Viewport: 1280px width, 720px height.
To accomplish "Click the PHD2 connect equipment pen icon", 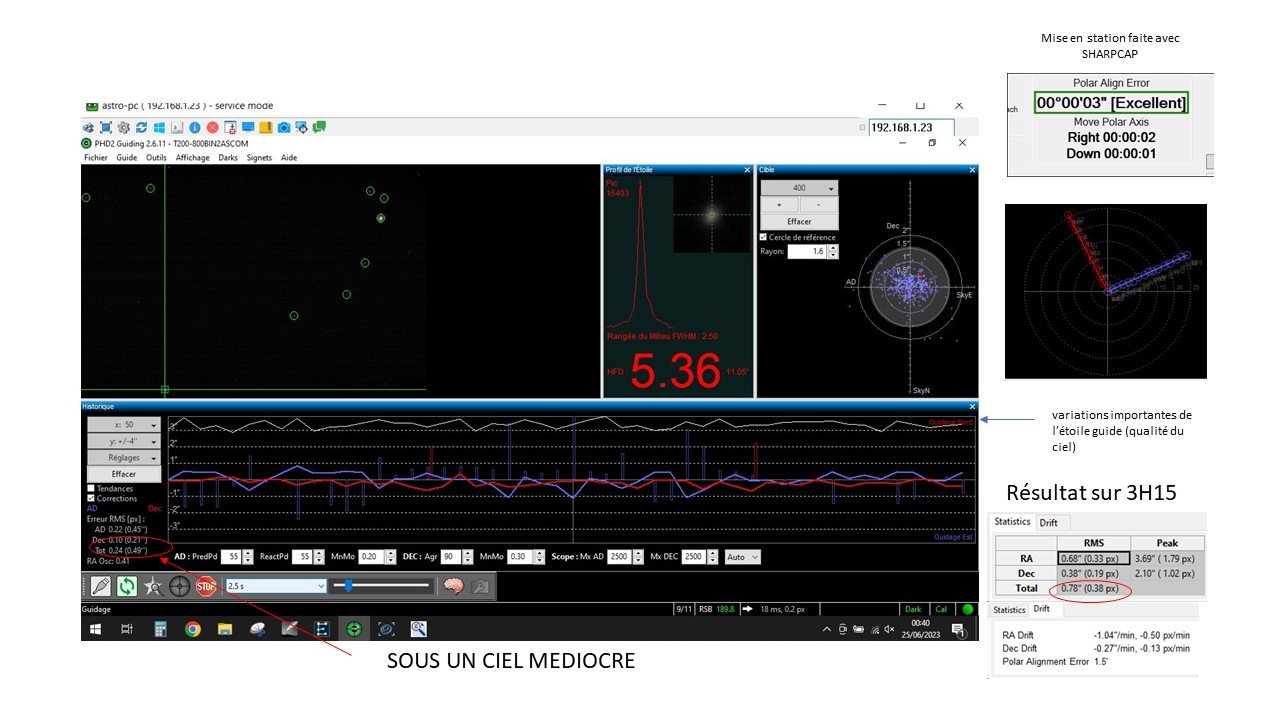I will point(100,586).
